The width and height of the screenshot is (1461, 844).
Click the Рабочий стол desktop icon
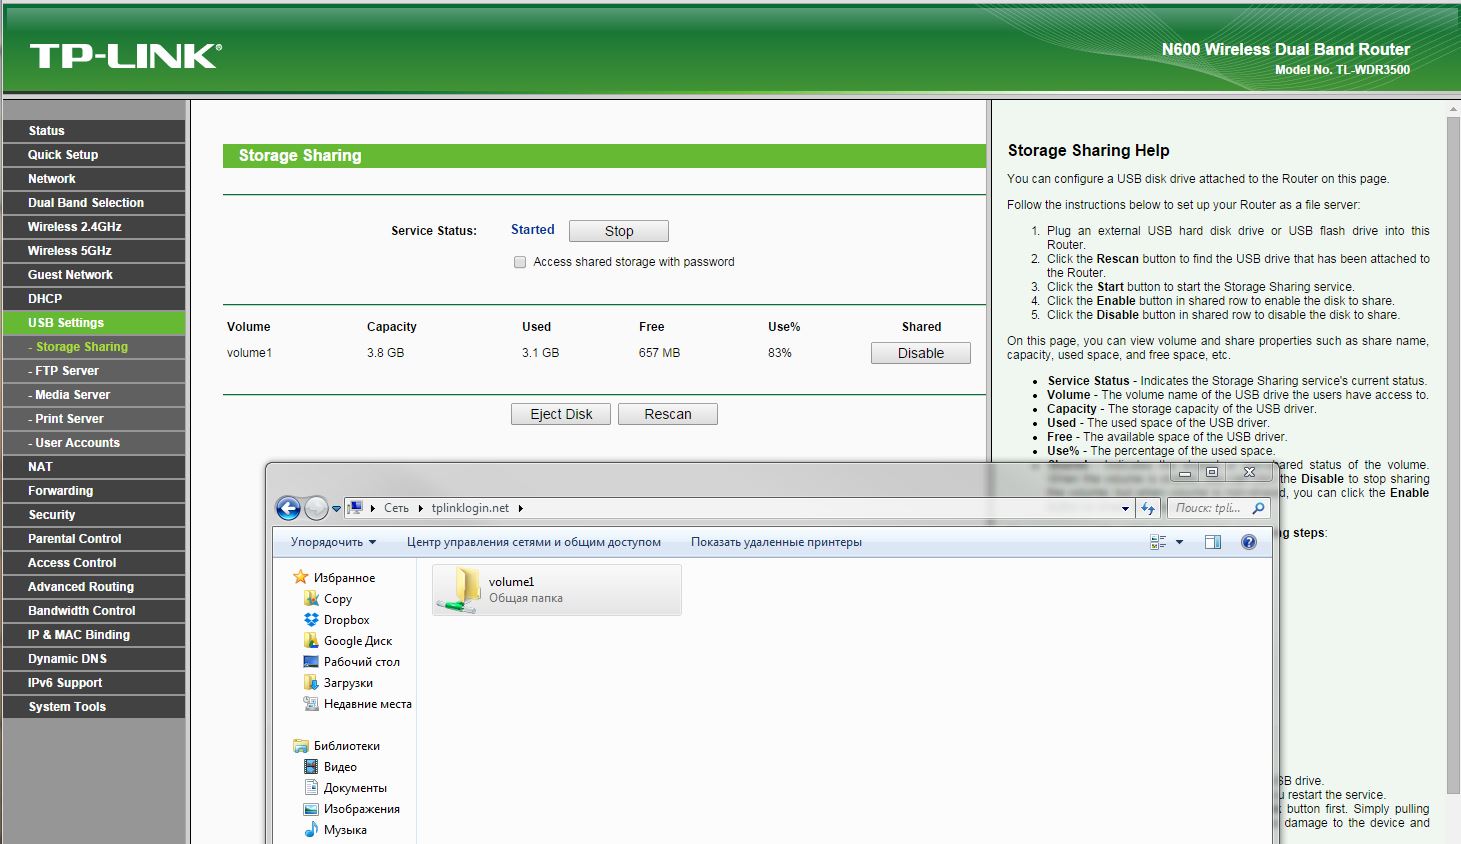[x=311, y=661]
